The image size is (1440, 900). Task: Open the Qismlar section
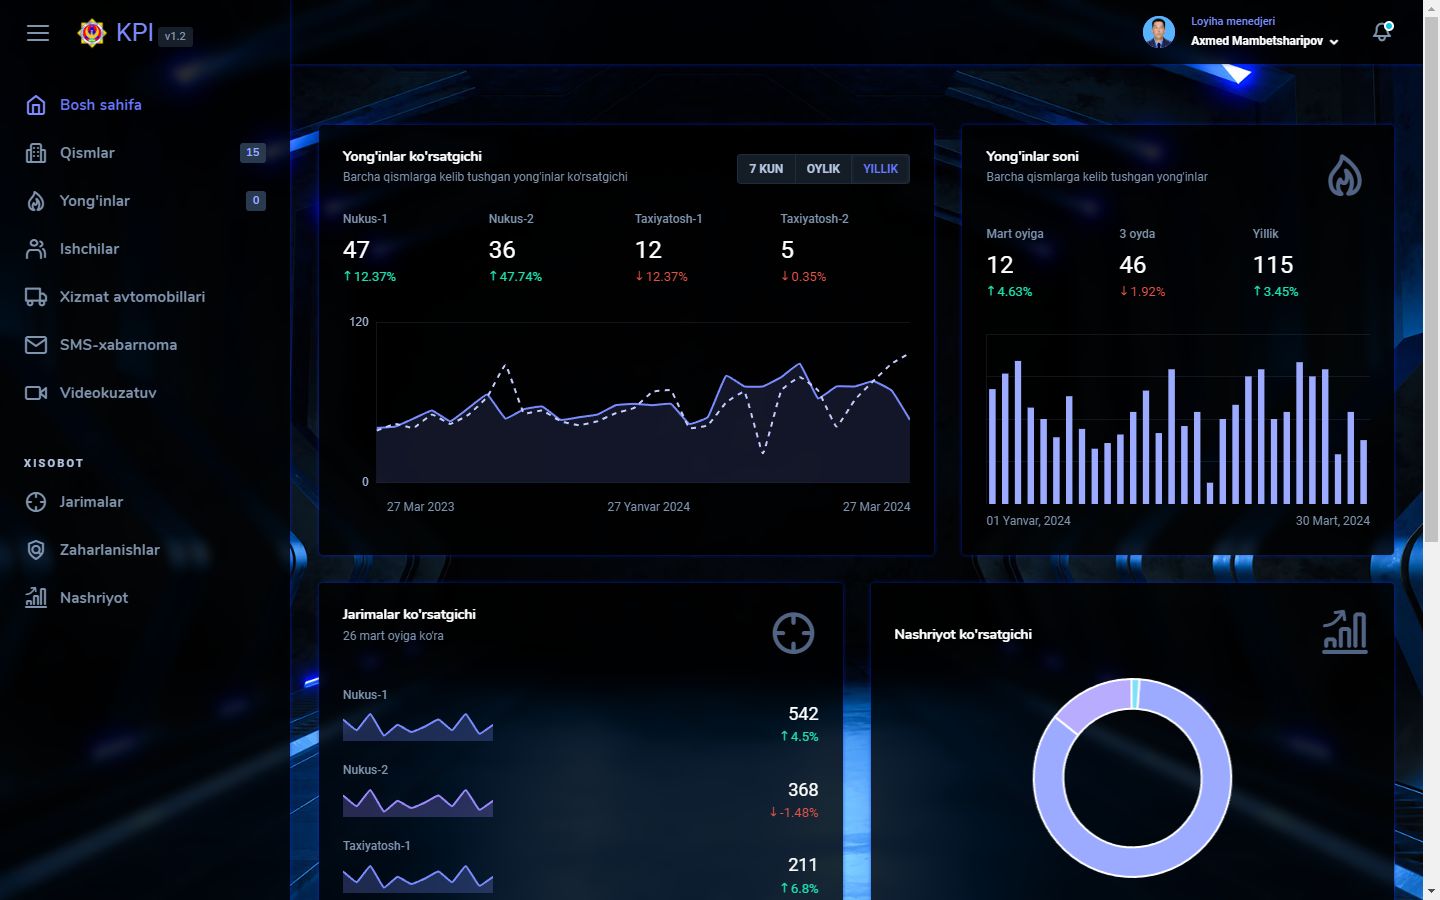87,153
